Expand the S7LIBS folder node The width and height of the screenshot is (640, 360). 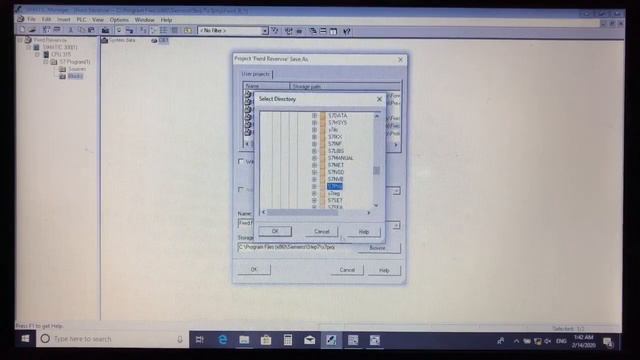314,151
